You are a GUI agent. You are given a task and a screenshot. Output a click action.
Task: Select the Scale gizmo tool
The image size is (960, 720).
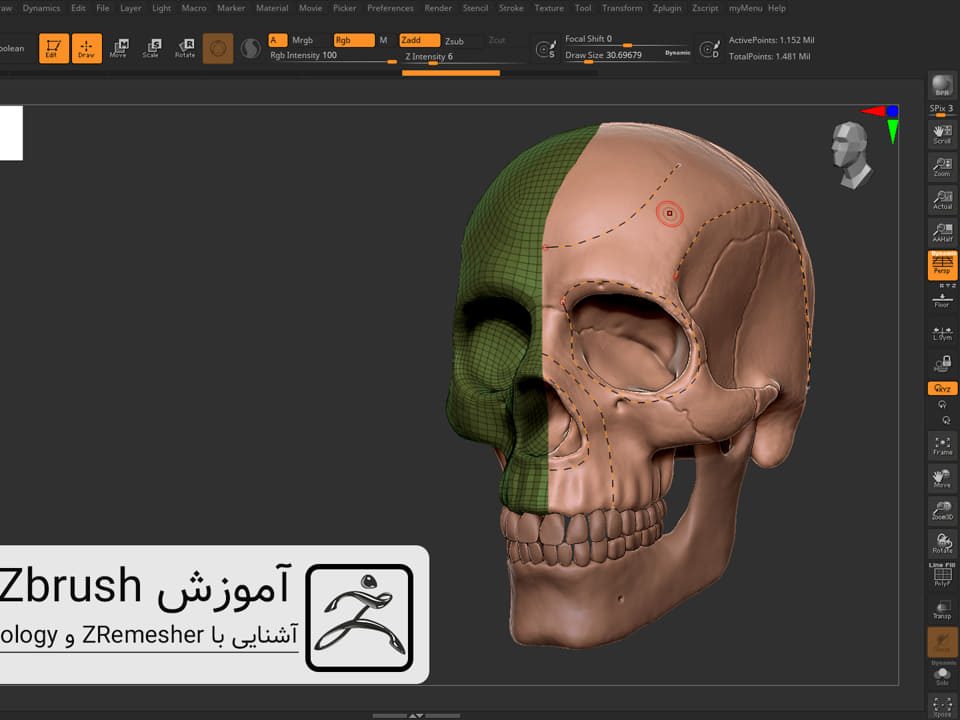151,48
